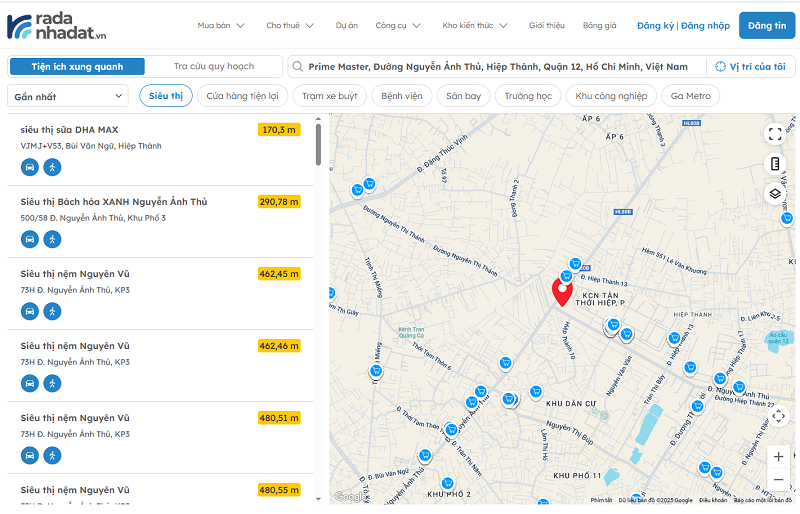The width and height of the screenshot is (800, 514).
Task: Click the car directions icon for siêu thị sữa DHA MAX
Action: [30, 167]
